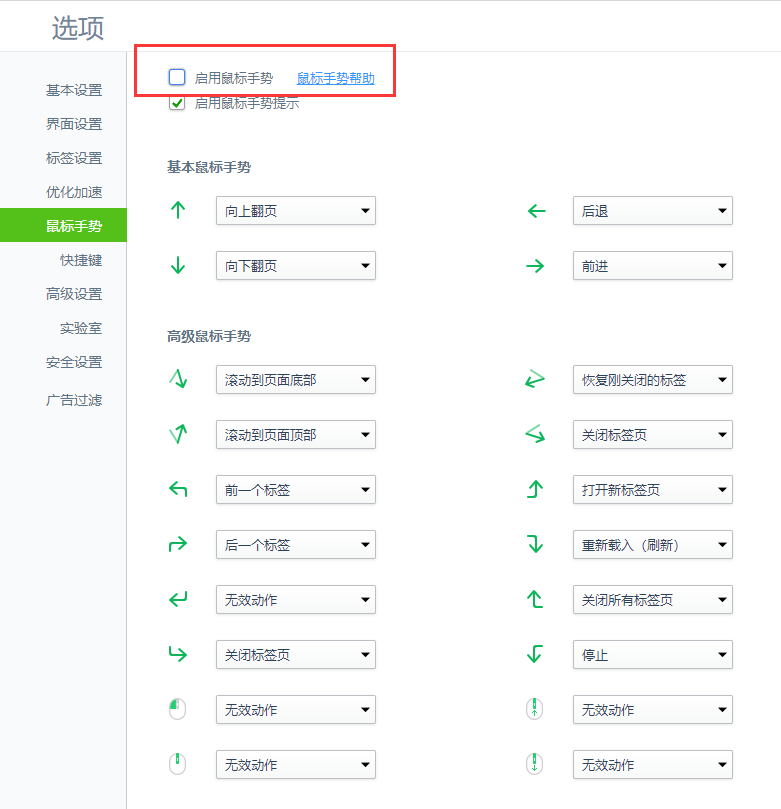Open the 恢复刚关闭的标签 dropdown
The width and height of the screenshot is (781, 809).
pos(652,380)
